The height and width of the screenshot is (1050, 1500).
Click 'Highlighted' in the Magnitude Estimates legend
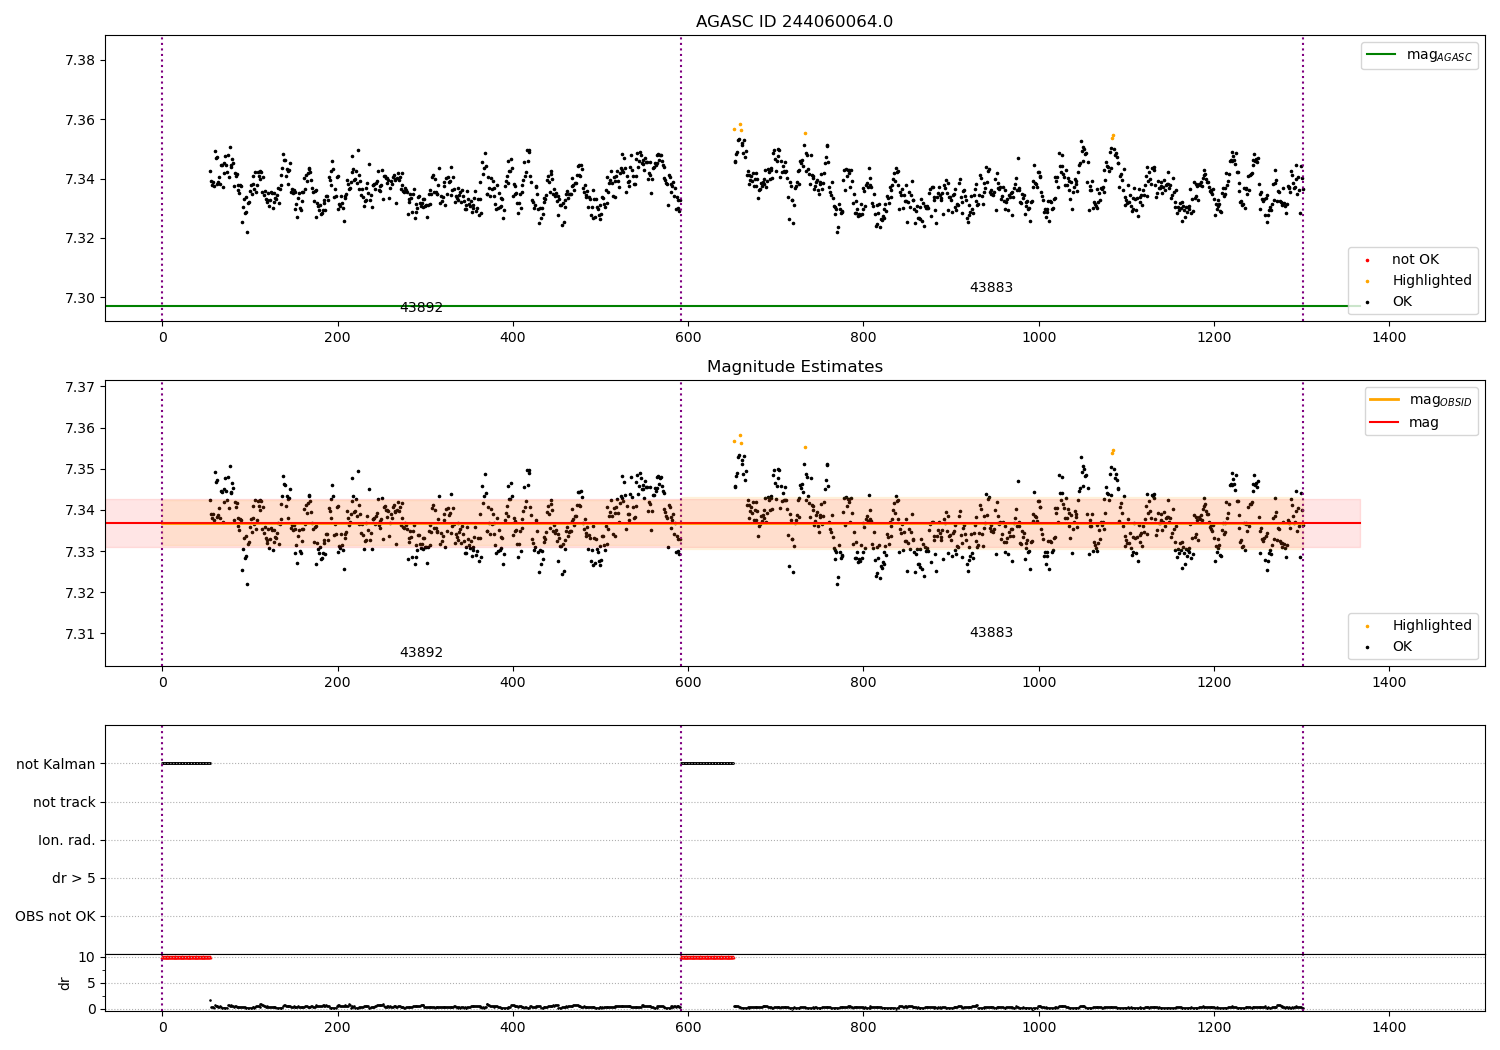(x=1431, y=626)
